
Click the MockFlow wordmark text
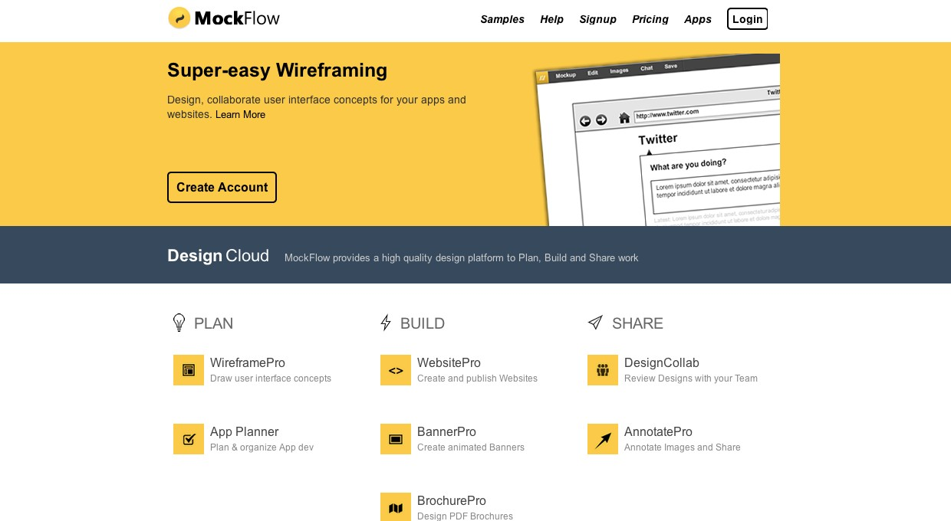tap(237, 18)
